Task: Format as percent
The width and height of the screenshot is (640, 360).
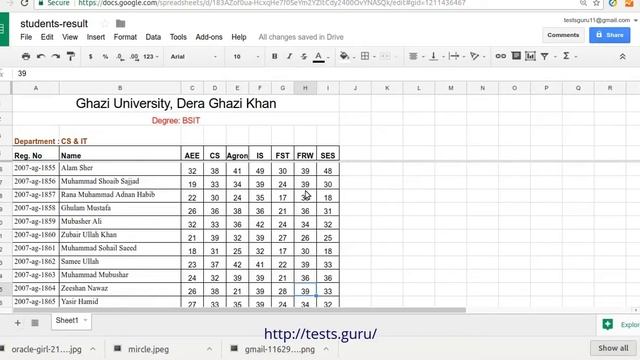Action: point(105,57)
